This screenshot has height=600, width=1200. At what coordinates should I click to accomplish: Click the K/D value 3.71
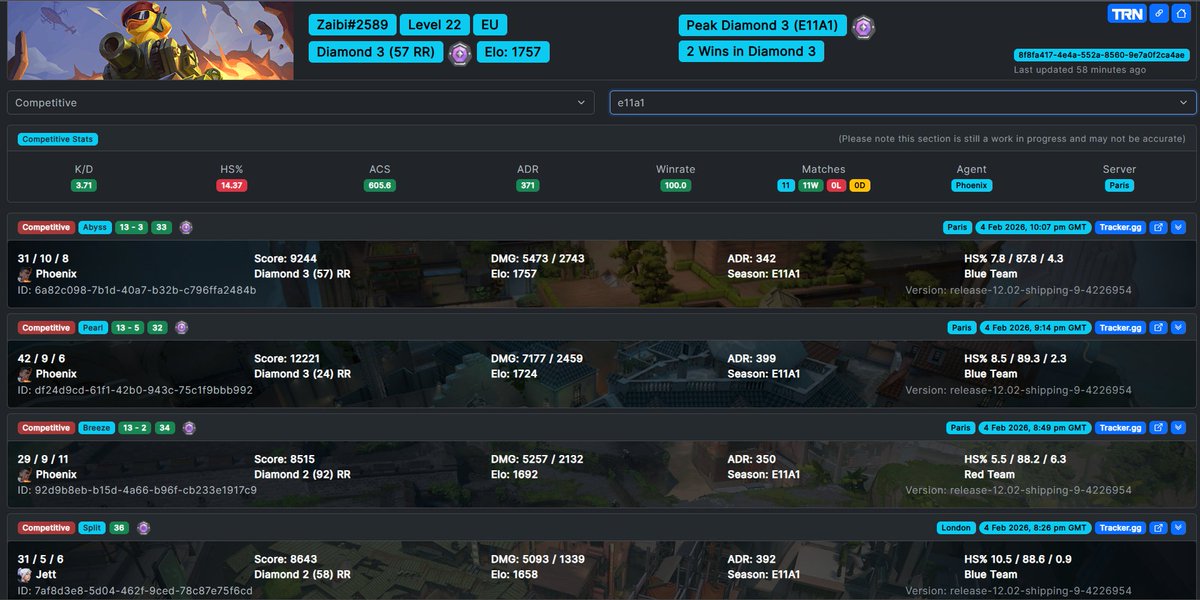[84, 185]
